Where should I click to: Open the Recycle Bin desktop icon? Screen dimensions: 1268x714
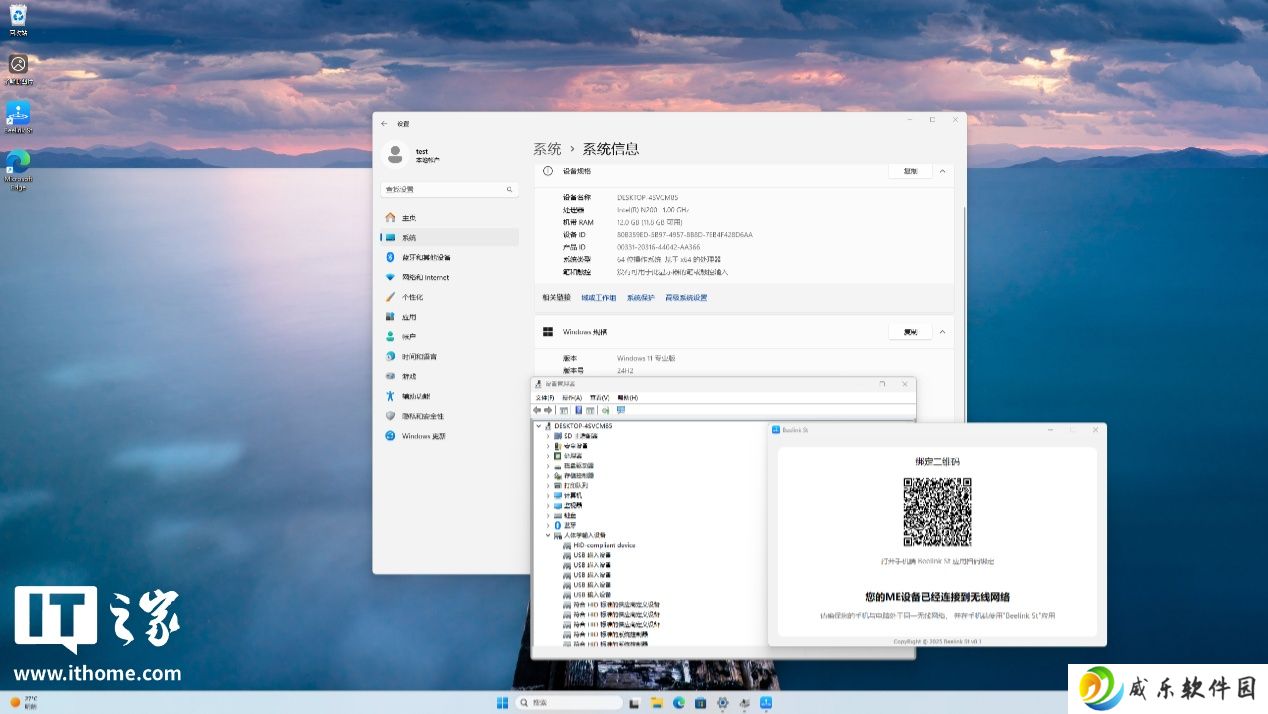click(x=18, y=19)
